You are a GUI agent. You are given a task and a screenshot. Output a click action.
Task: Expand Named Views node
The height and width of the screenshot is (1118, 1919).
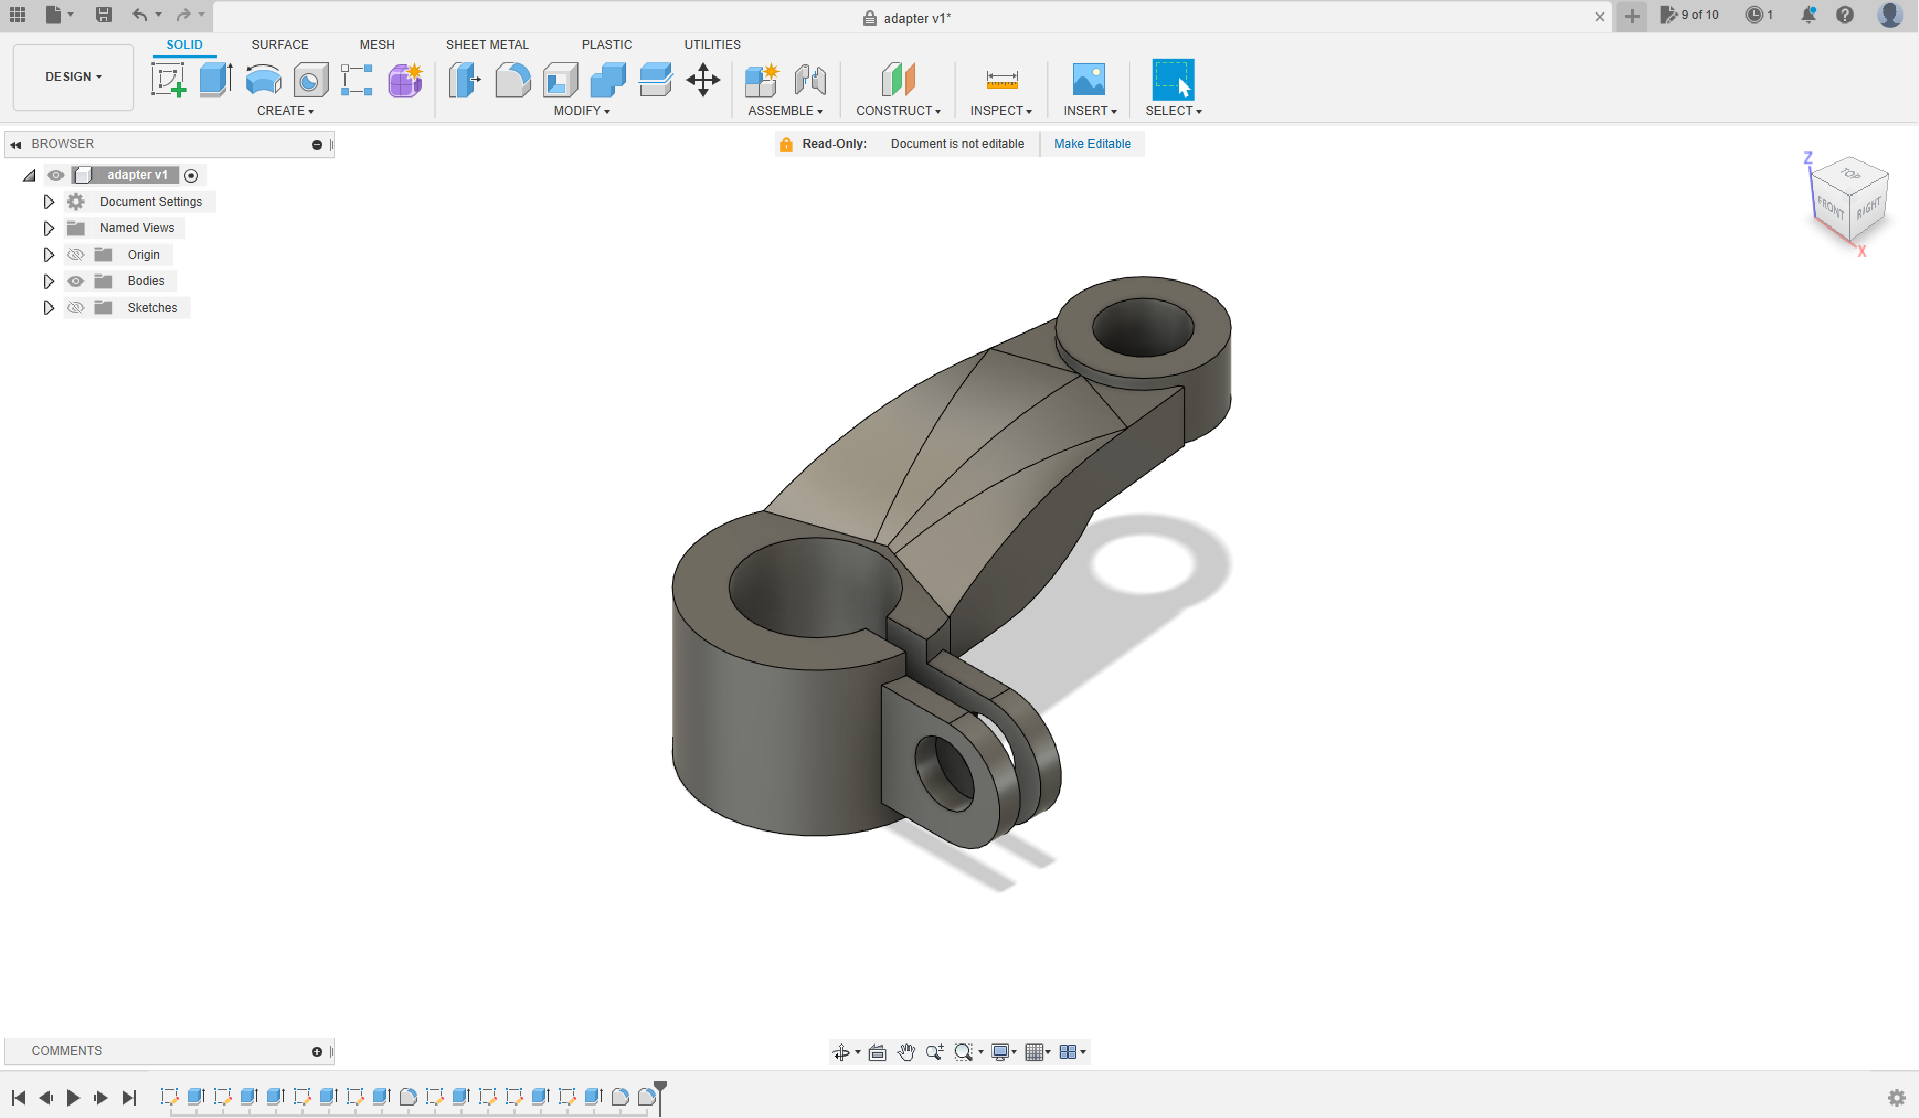tap(48, 228)
